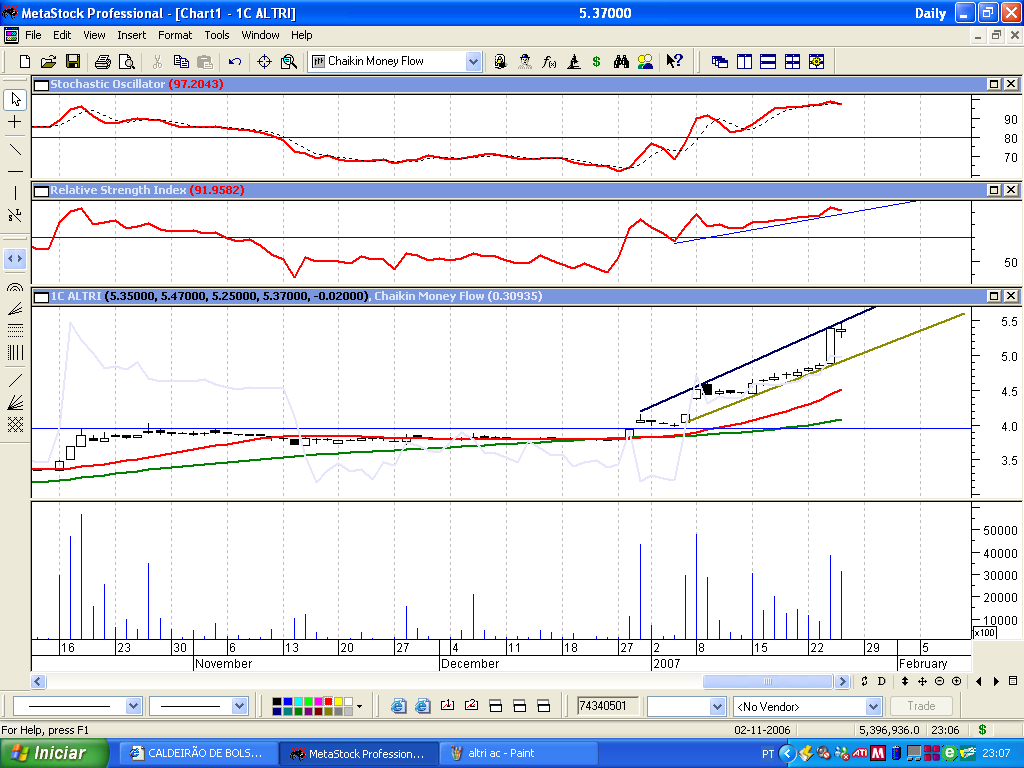Open the binoculars Explorer tool
1024x768 pixels.
[x=621, y=61]
